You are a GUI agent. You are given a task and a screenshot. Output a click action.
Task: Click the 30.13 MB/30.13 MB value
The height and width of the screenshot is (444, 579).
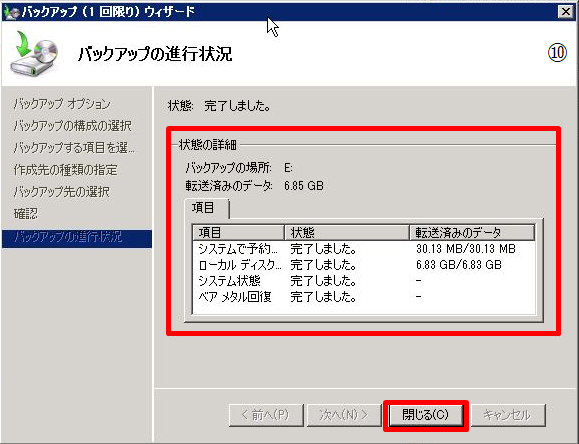coord(466,249)
